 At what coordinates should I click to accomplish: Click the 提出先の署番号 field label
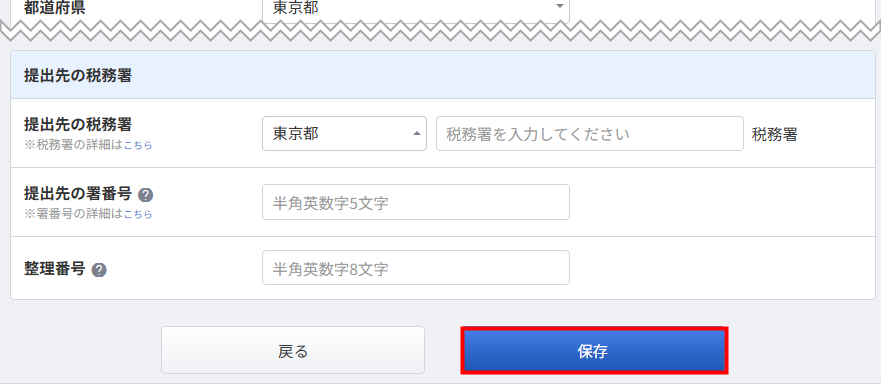(x=78, y=194)
